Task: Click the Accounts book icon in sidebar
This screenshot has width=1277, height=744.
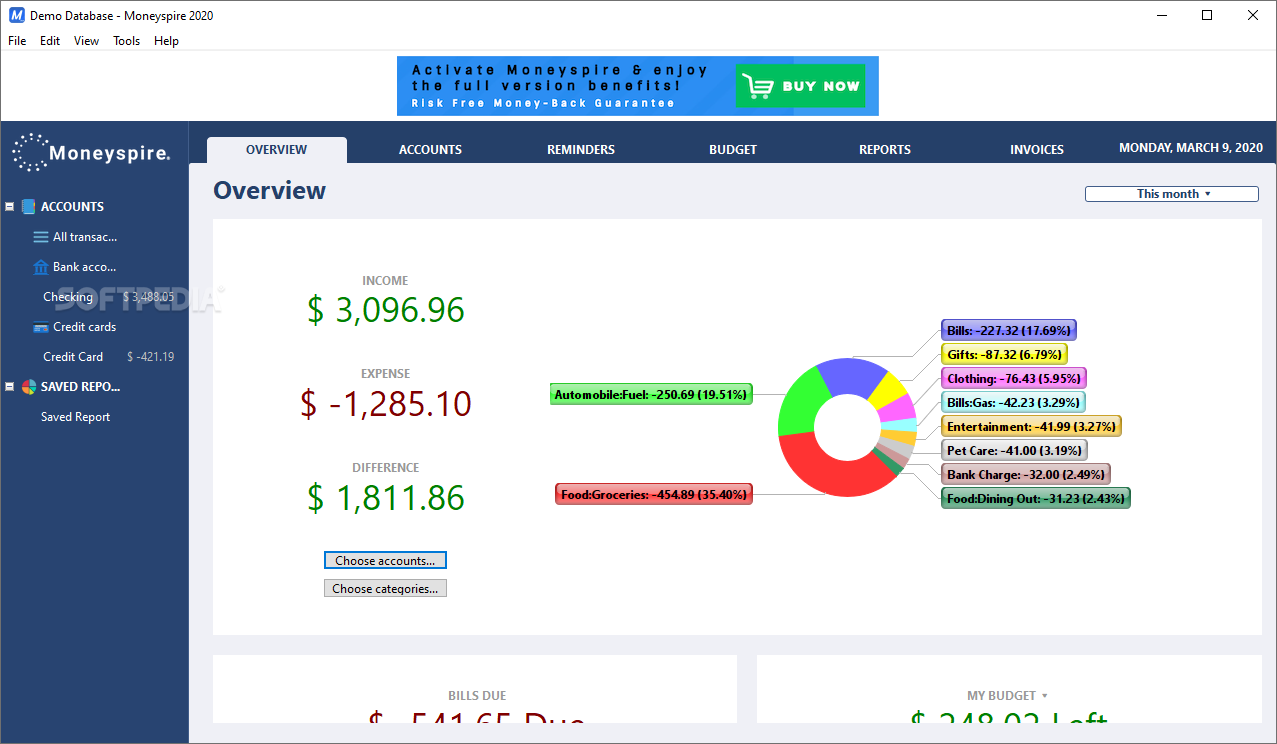Action: click(28, 207)
